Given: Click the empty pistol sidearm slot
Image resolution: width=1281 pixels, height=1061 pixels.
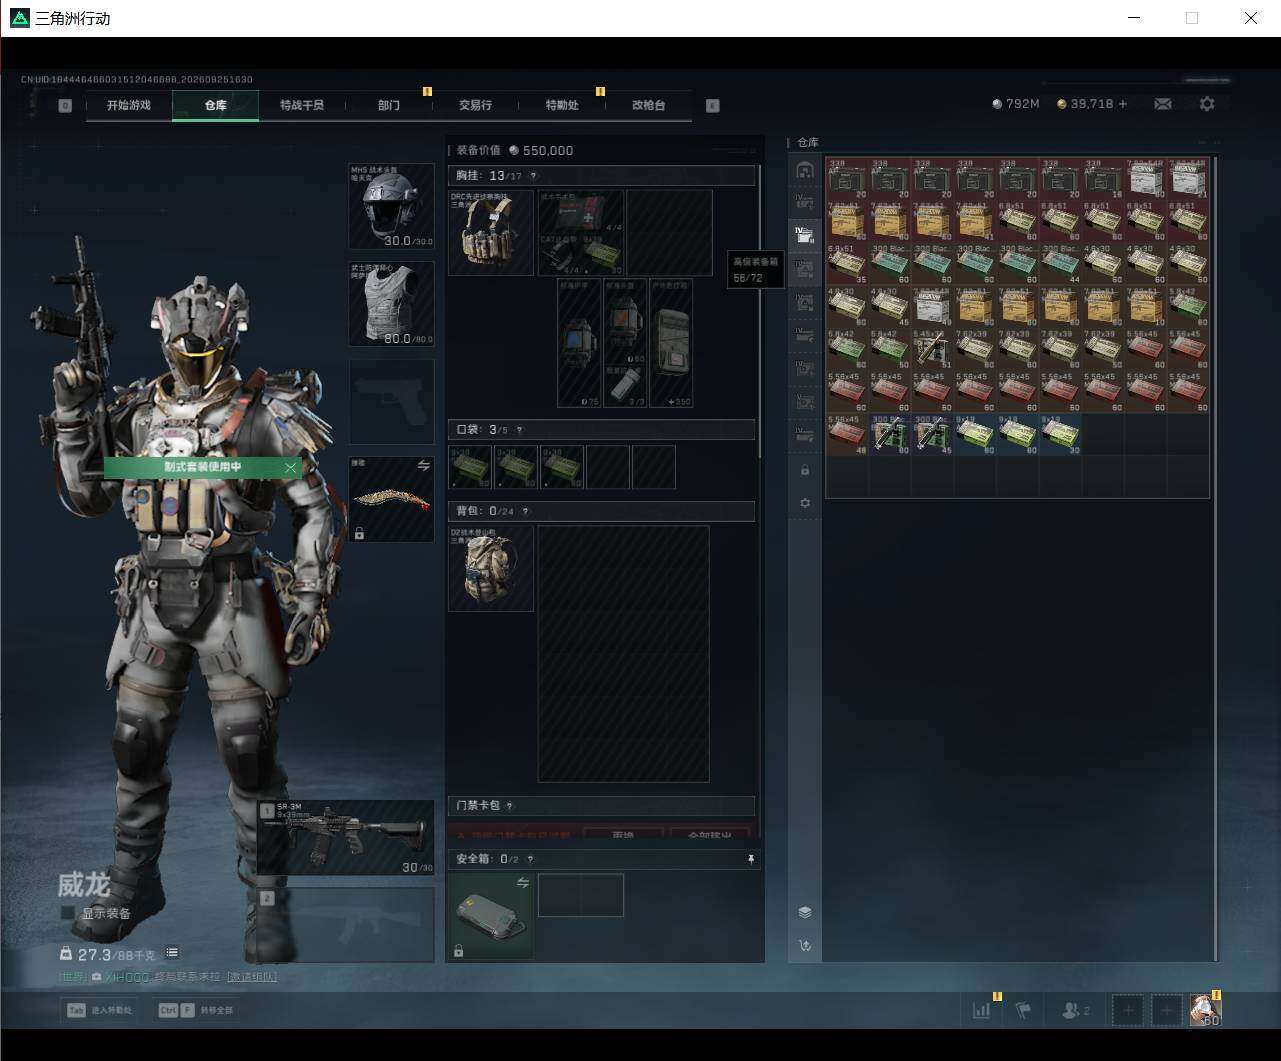Looking at the screenshot, I should pos(391,401).
